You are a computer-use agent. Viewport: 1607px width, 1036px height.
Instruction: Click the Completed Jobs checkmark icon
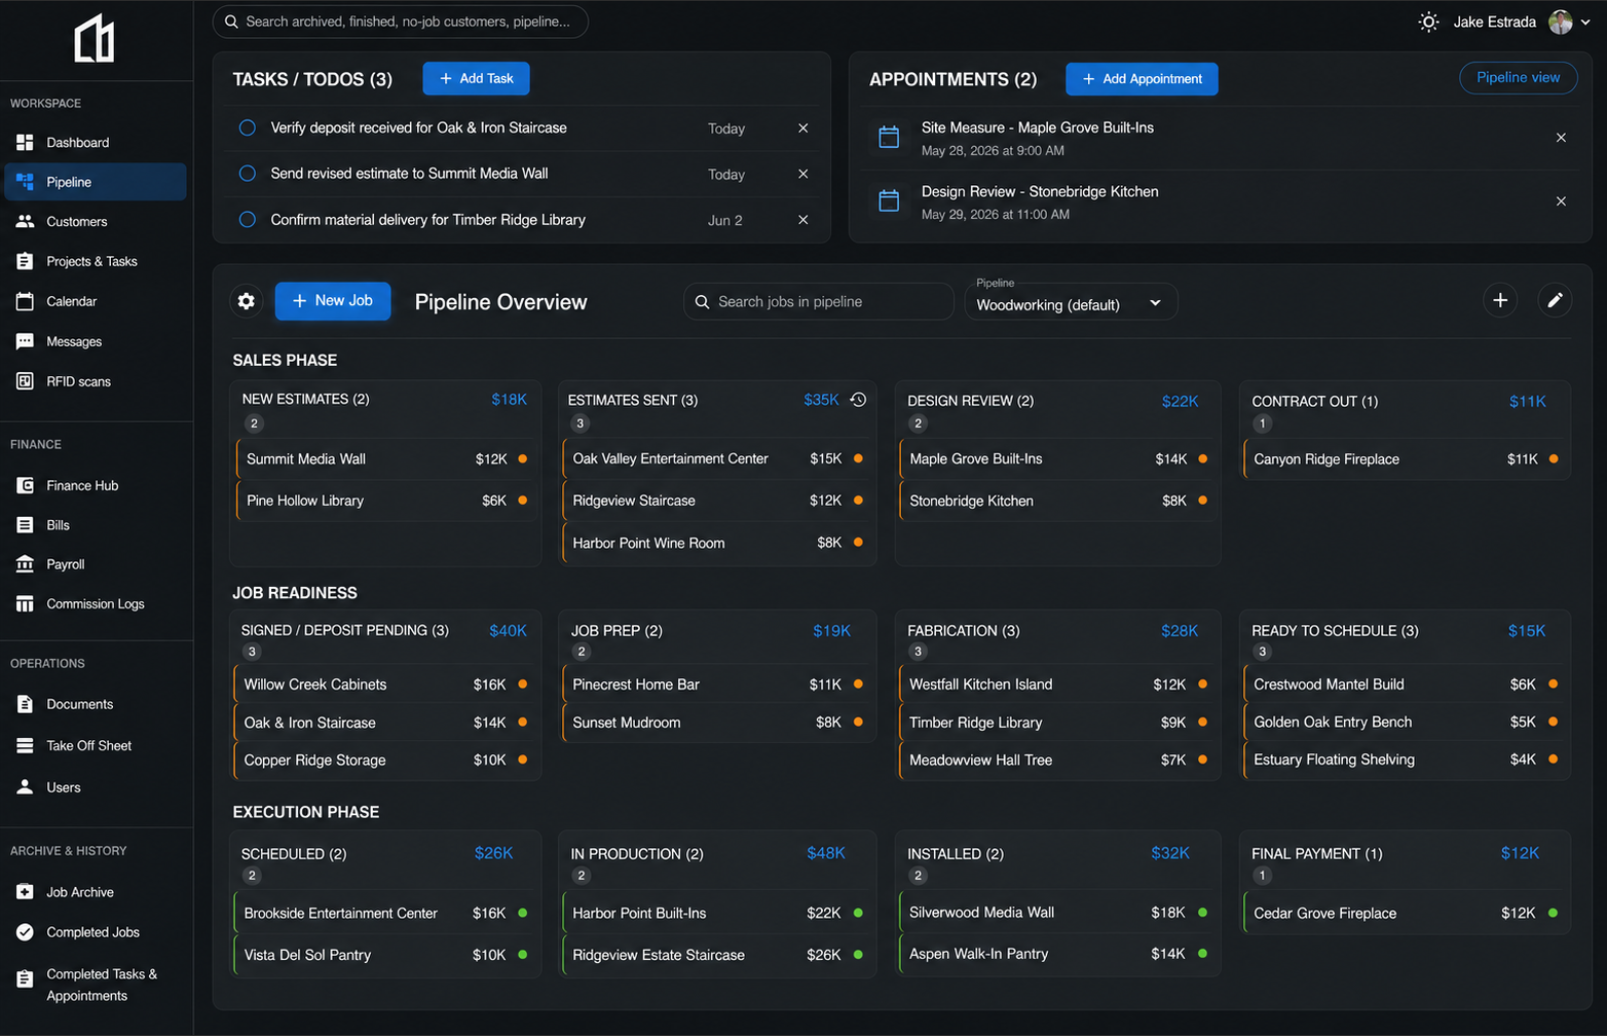click(25, 932)
